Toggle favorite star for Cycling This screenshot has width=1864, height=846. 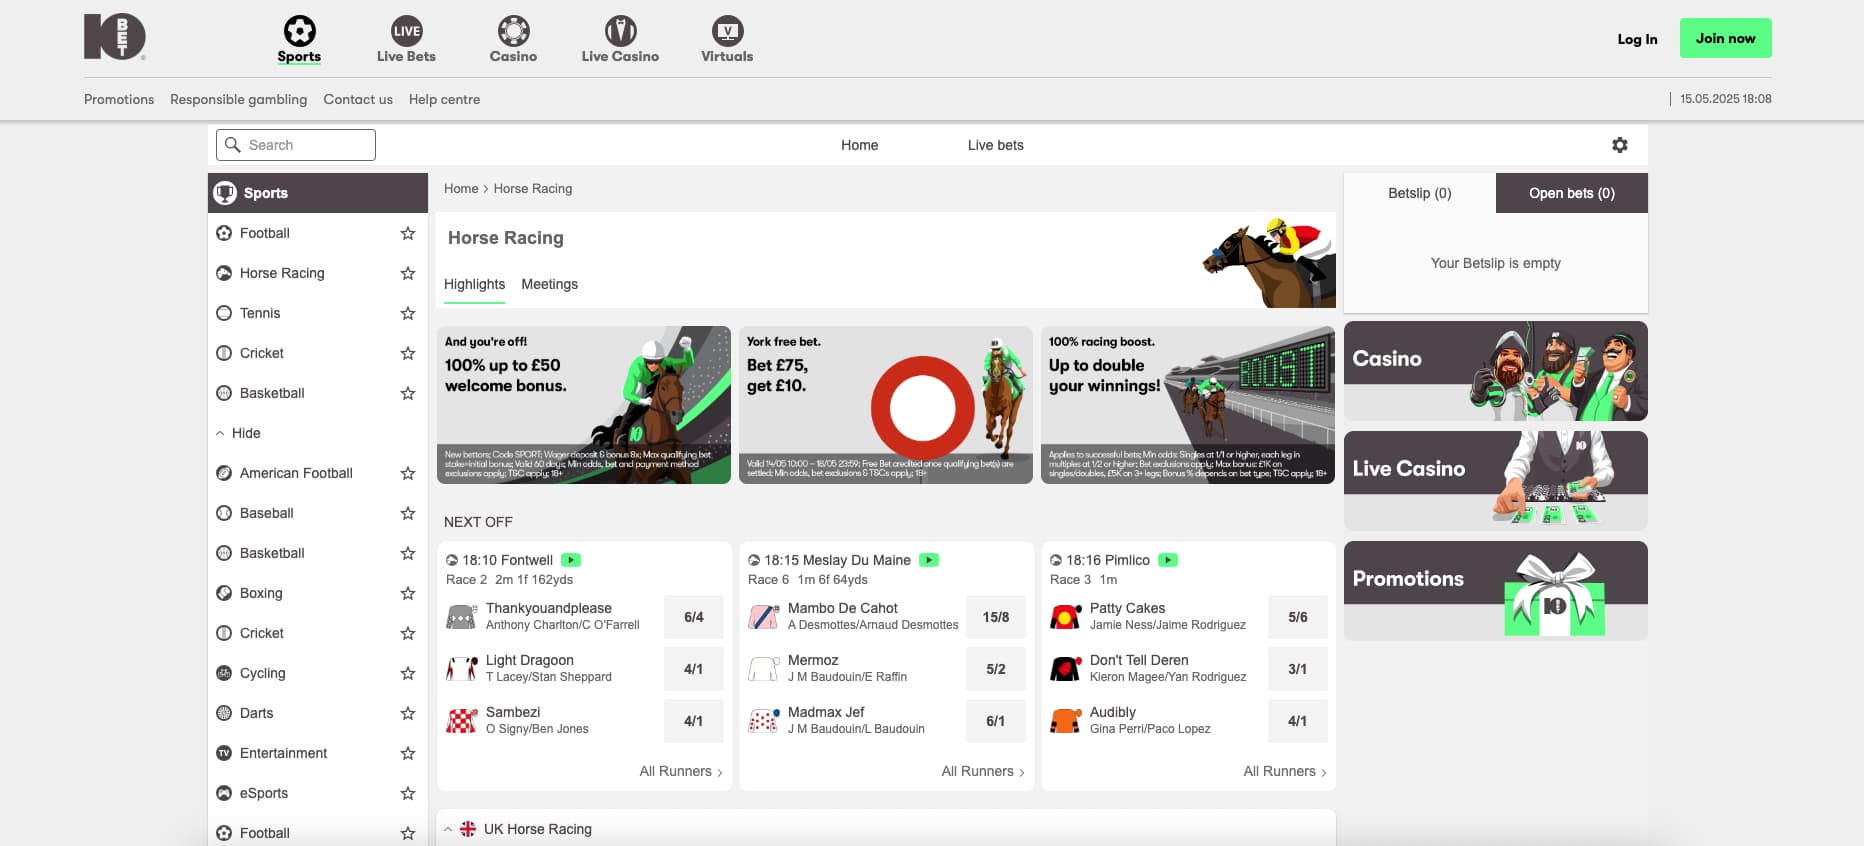[x=408, y=673]
